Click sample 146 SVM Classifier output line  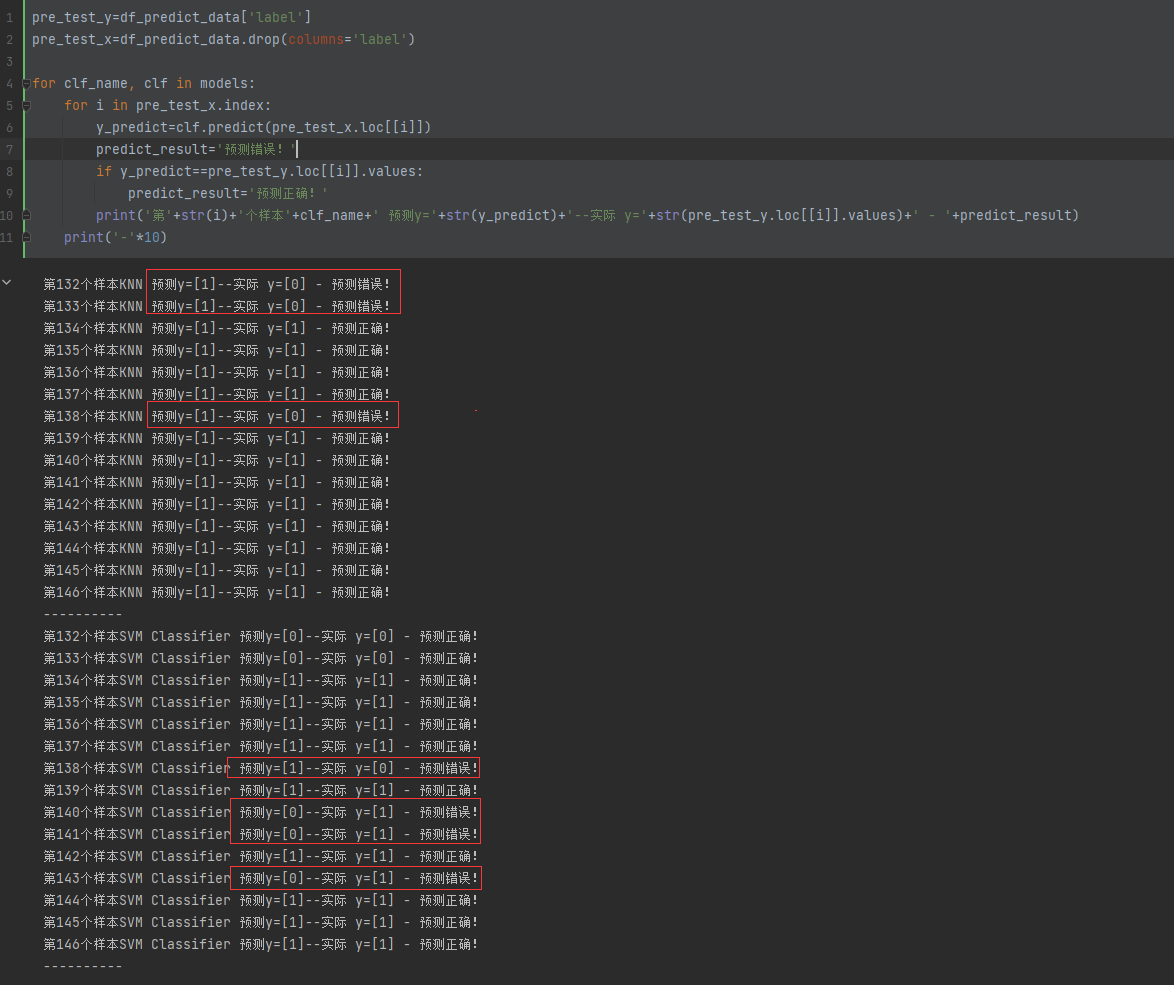(260, 944)
